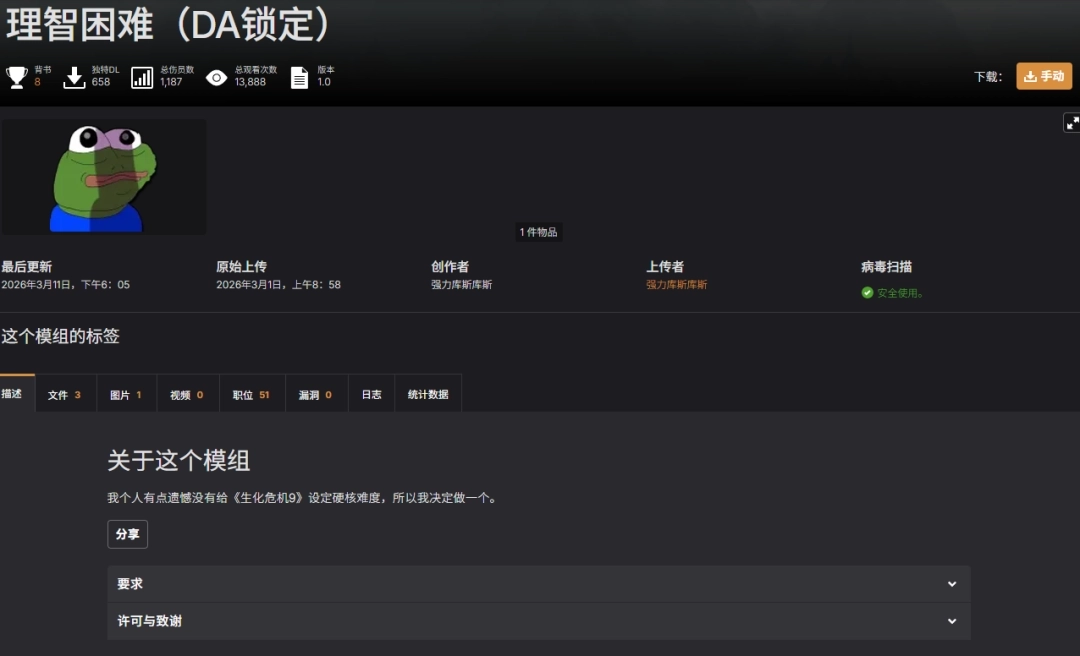
Task: View the 日志 logs tab
Action: (x=371, y=395)
